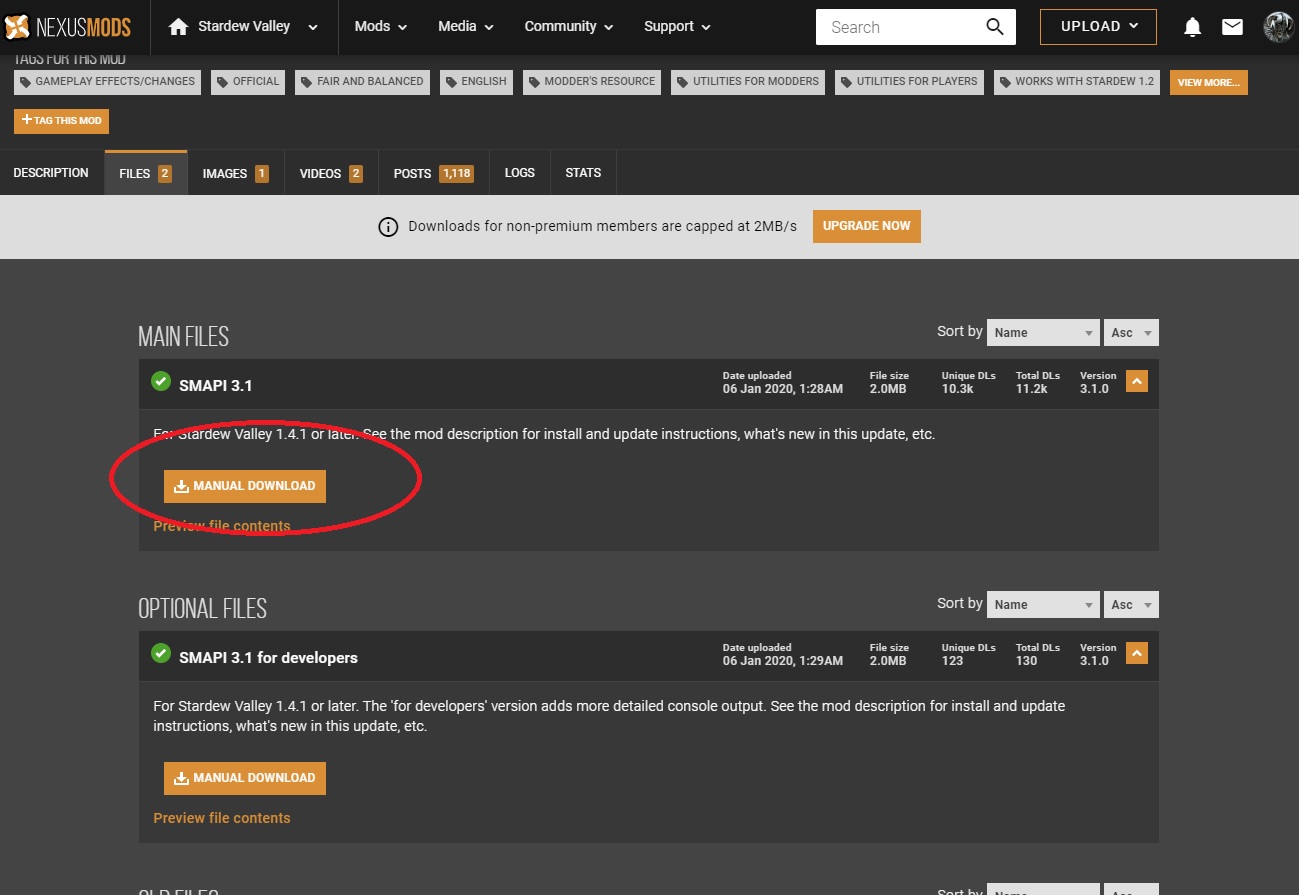Open the Media menu
This screenshot has height=895, width=1299.
[x=465, y=27]
